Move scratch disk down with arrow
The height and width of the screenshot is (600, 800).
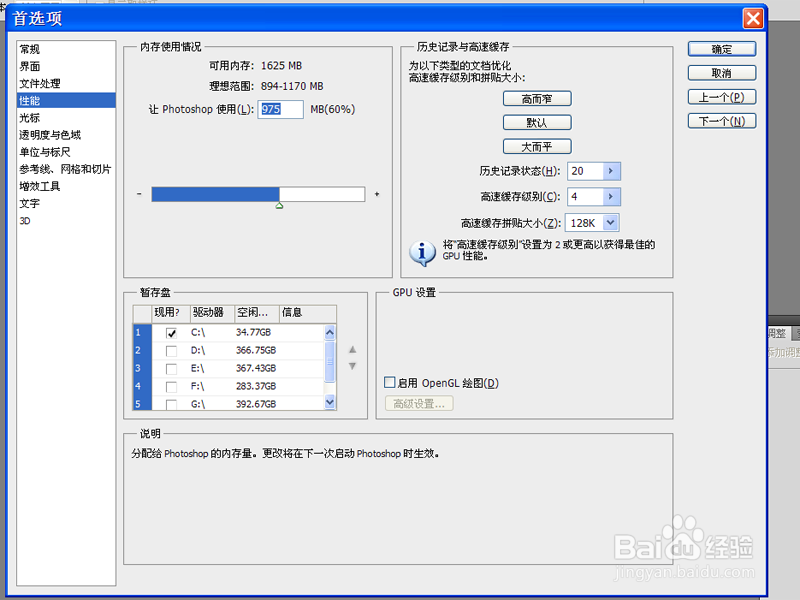pos(352,366)
